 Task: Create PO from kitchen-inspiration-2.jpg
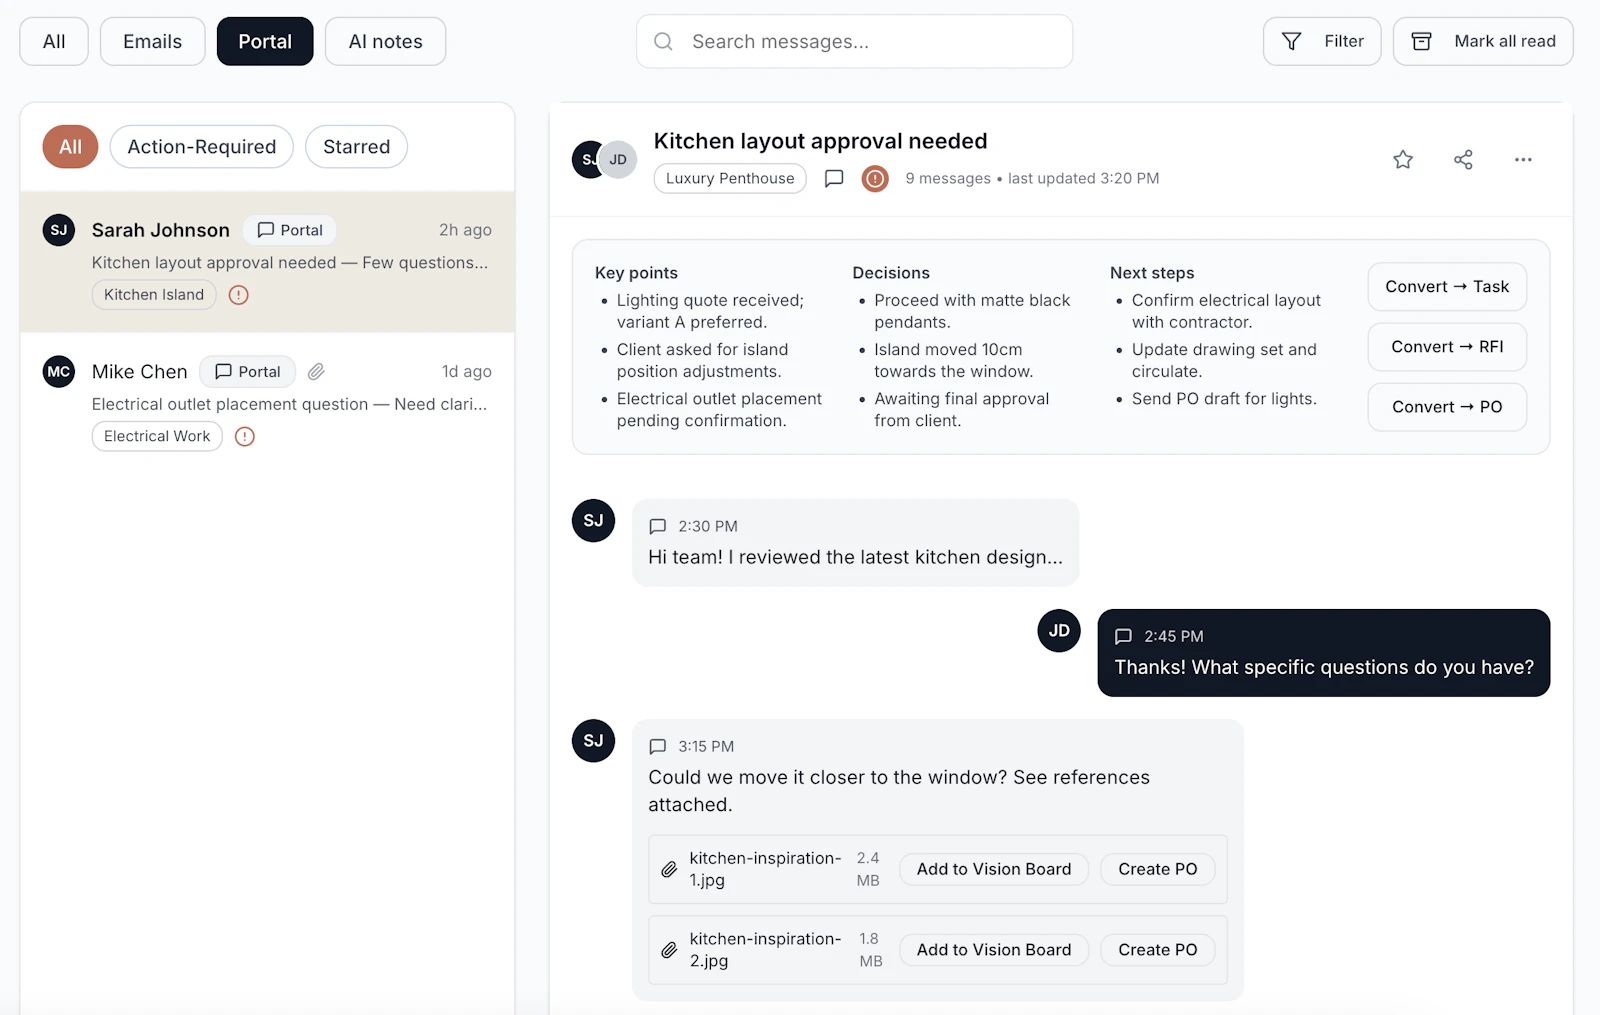(x=1157, y=950)
